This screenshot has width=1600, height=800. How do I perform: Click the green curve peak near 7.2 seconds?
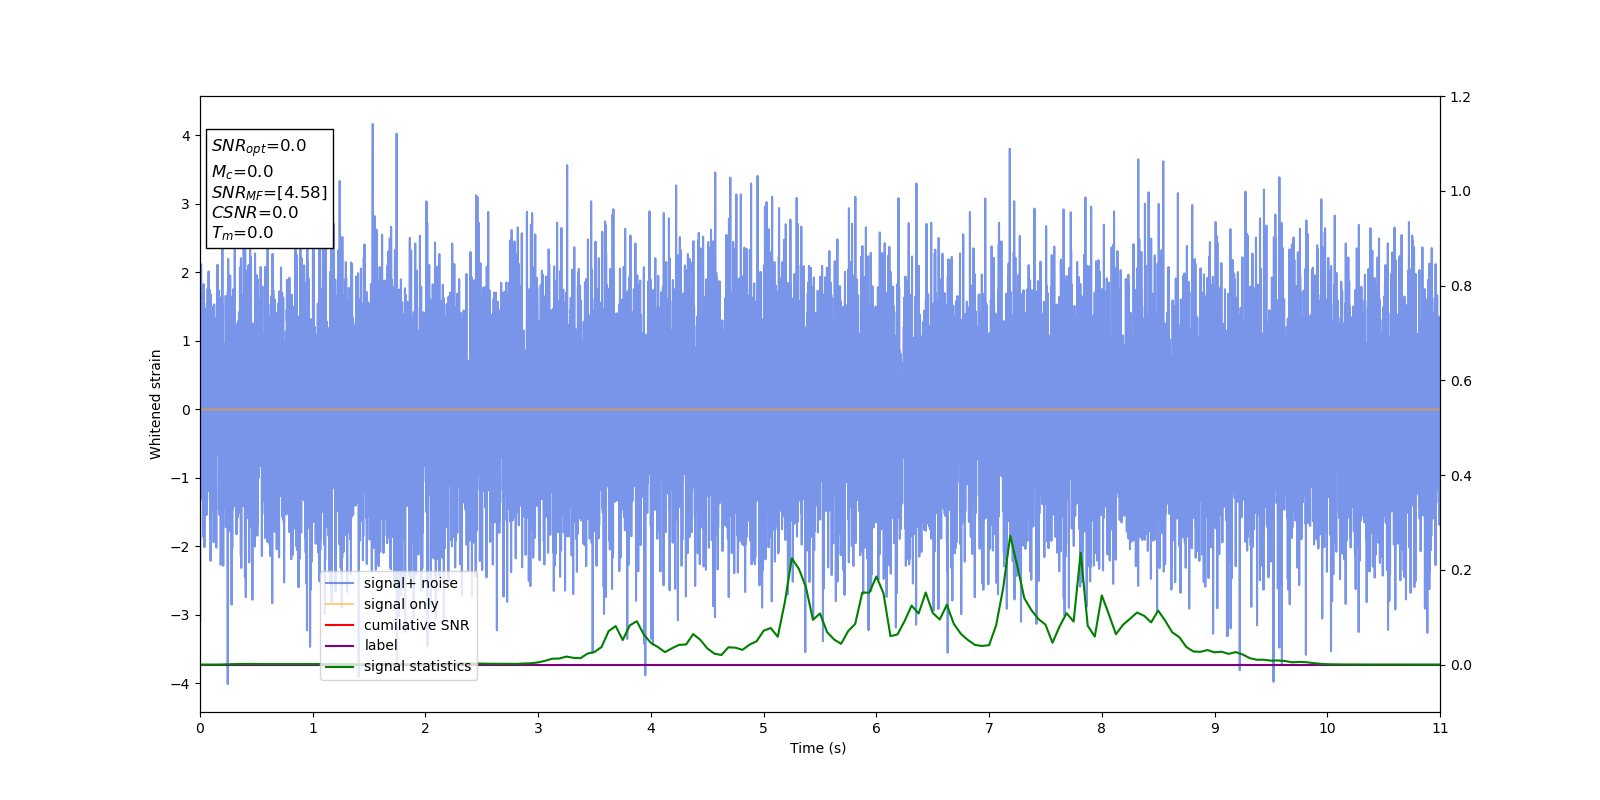1010,536
